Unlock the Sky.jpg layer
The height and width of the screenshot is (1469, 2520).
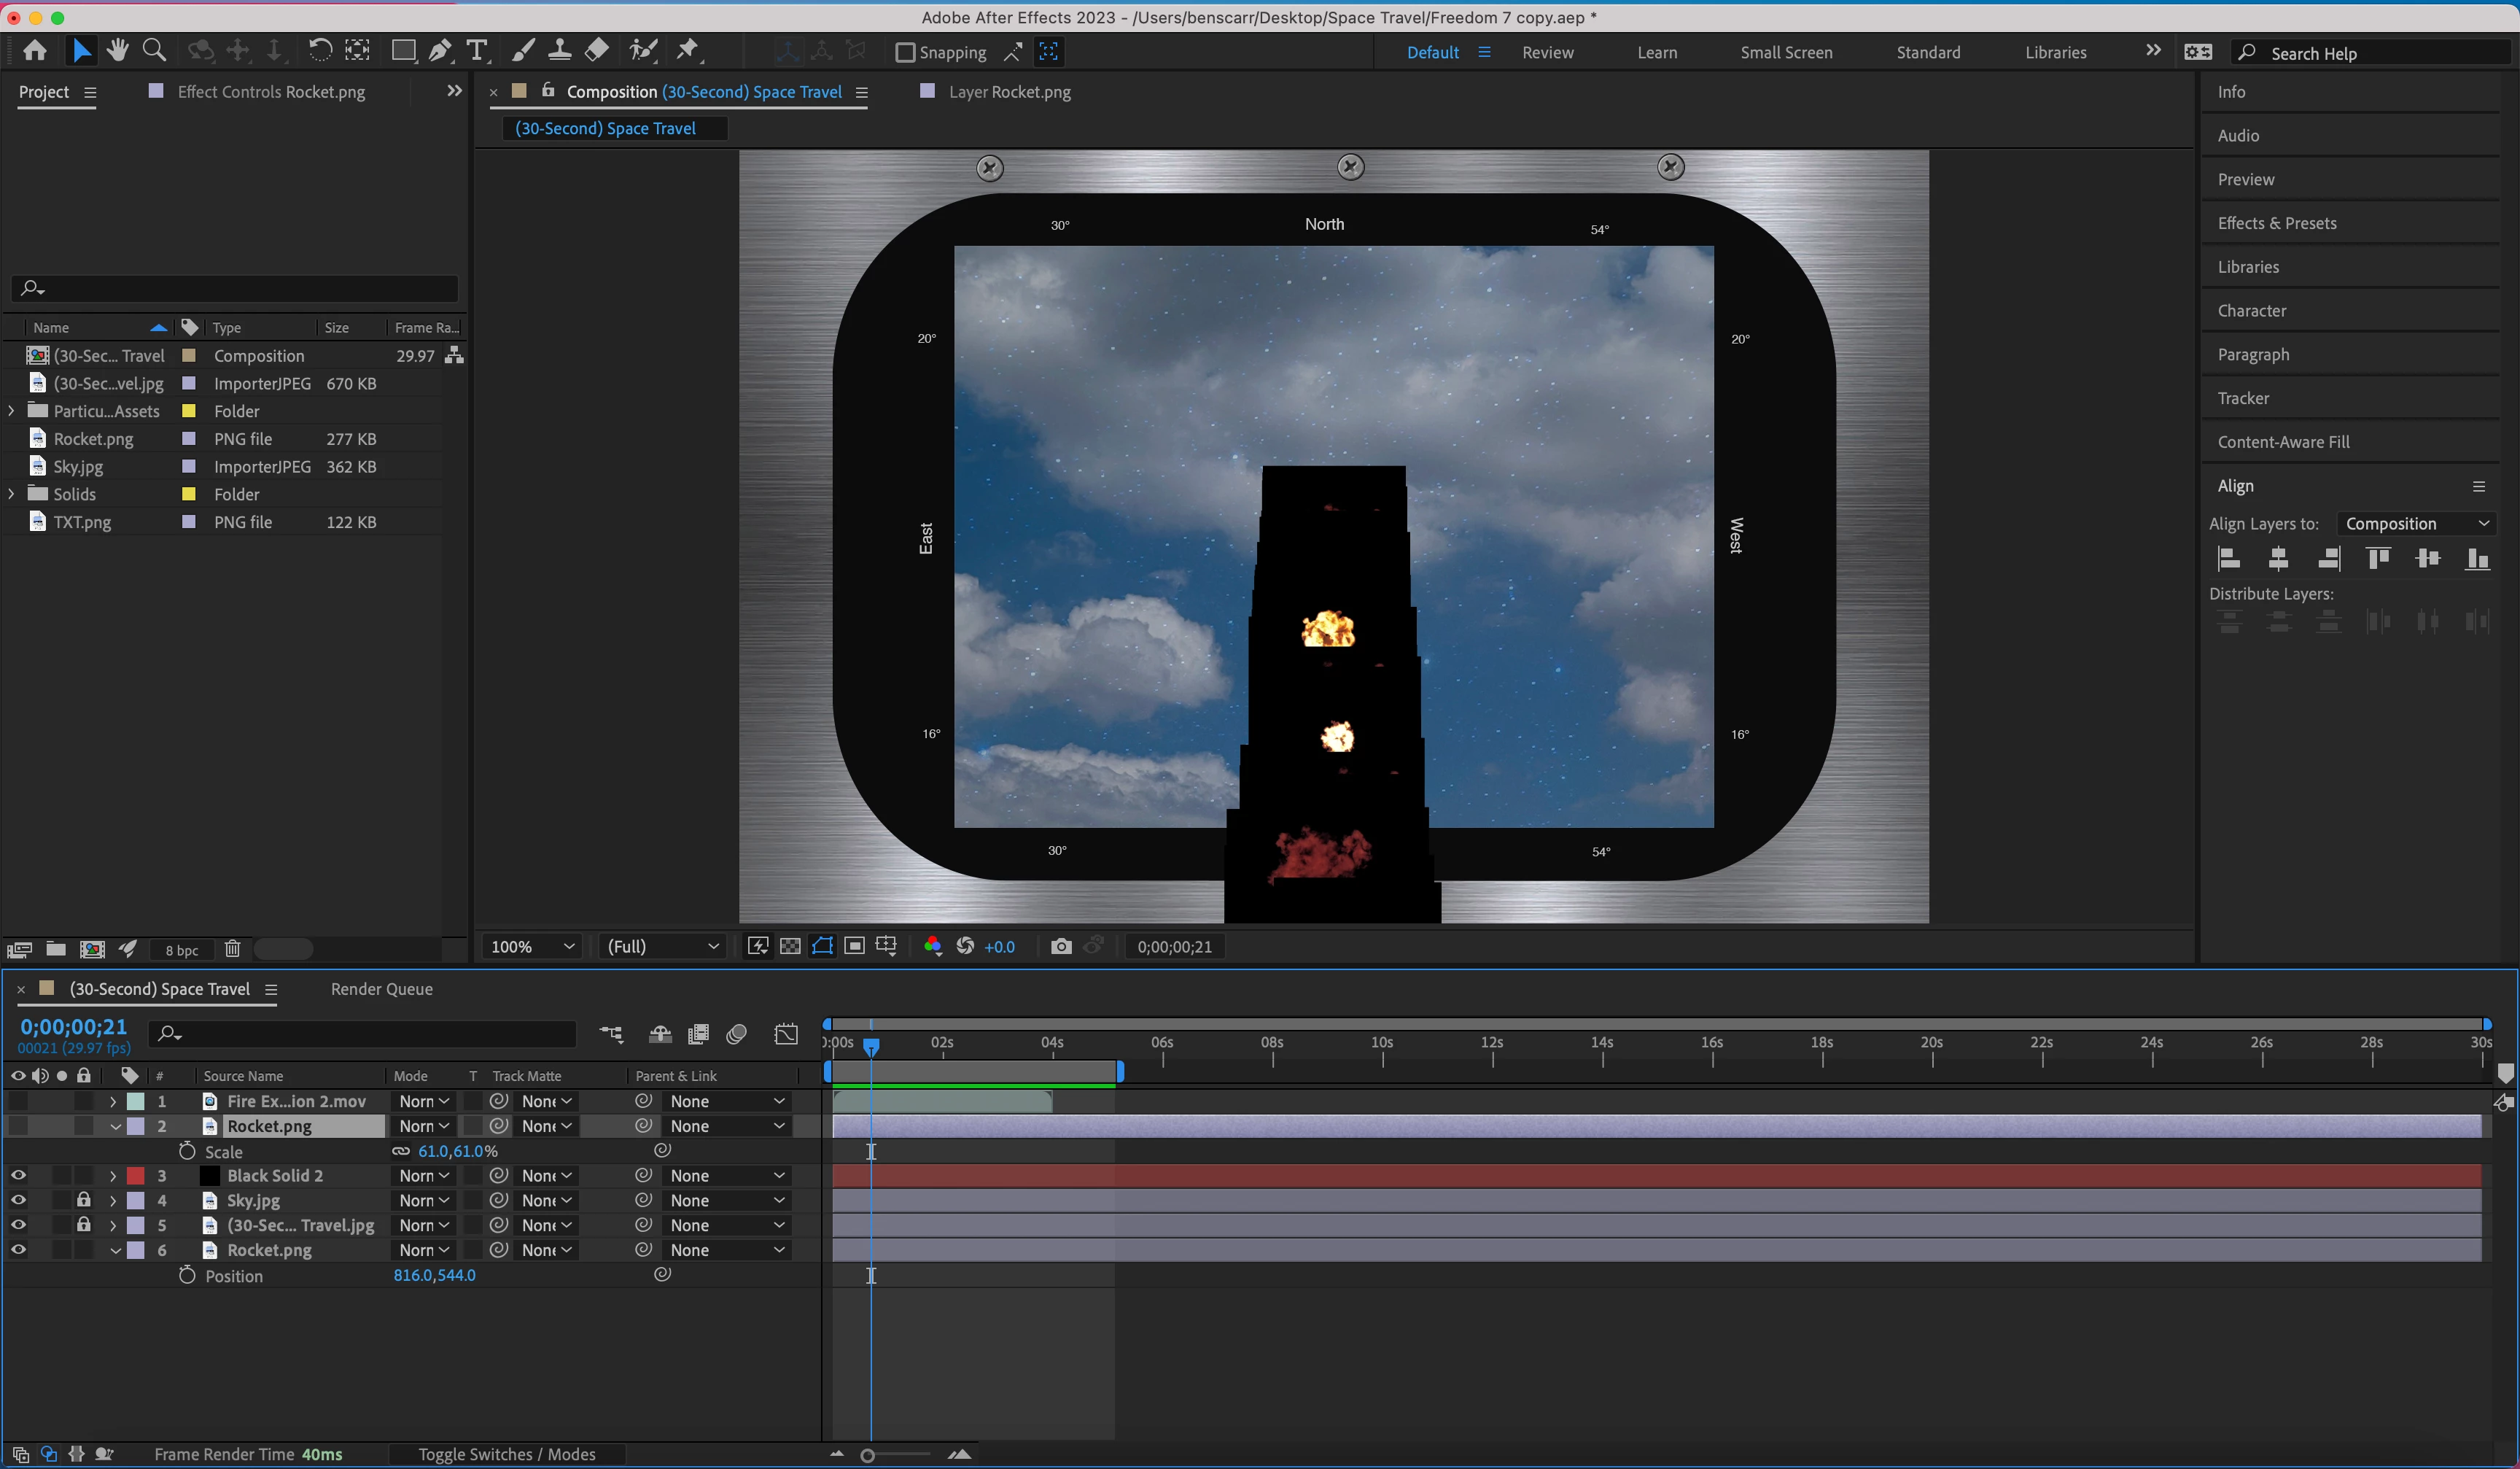pyautogui.click(x=84, y=1200)
